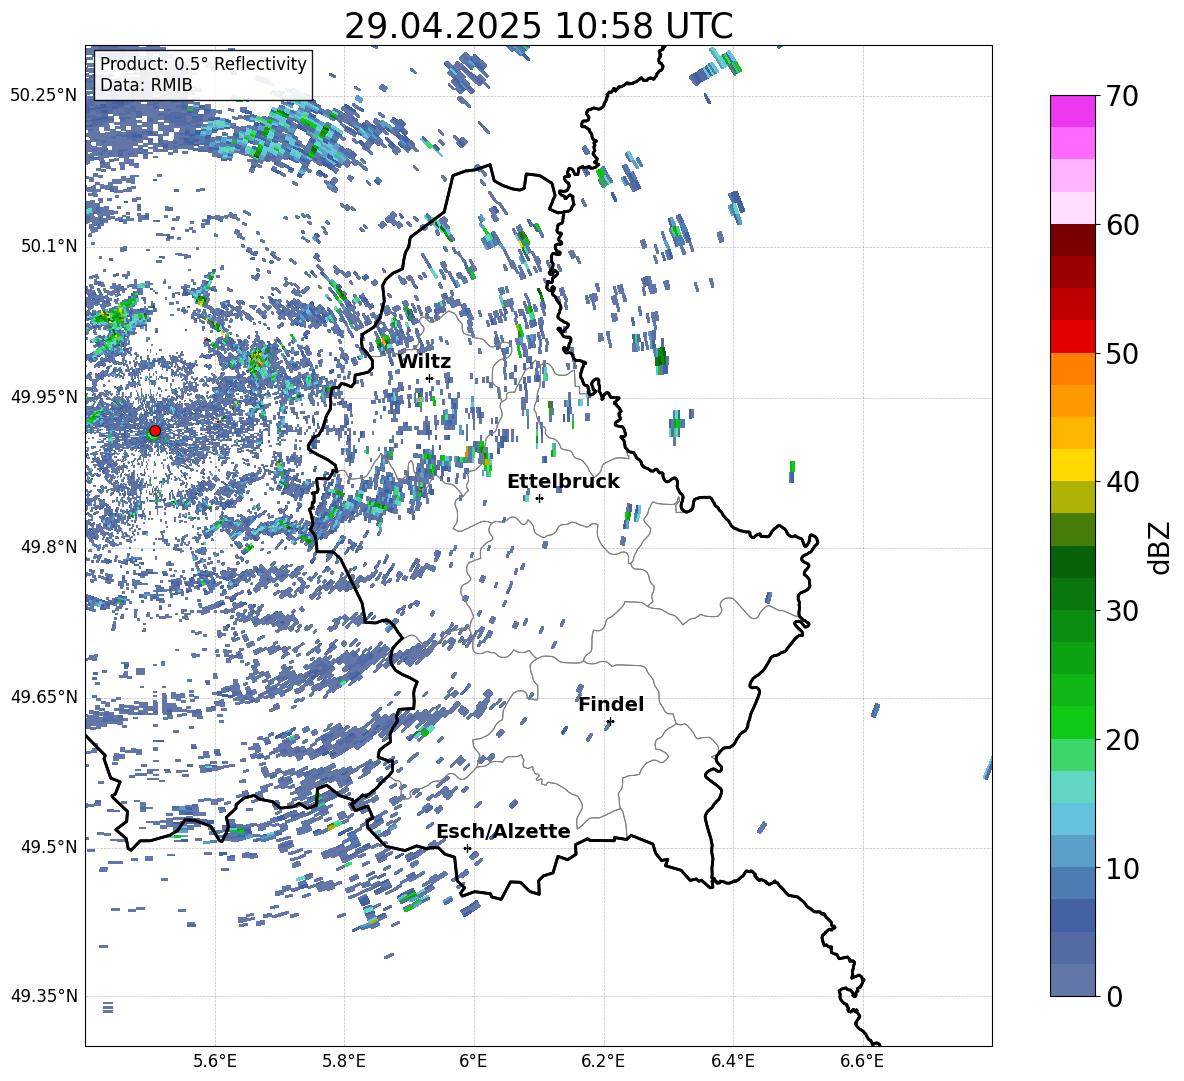Click the 50.25°N latitude label

(44, 96)
